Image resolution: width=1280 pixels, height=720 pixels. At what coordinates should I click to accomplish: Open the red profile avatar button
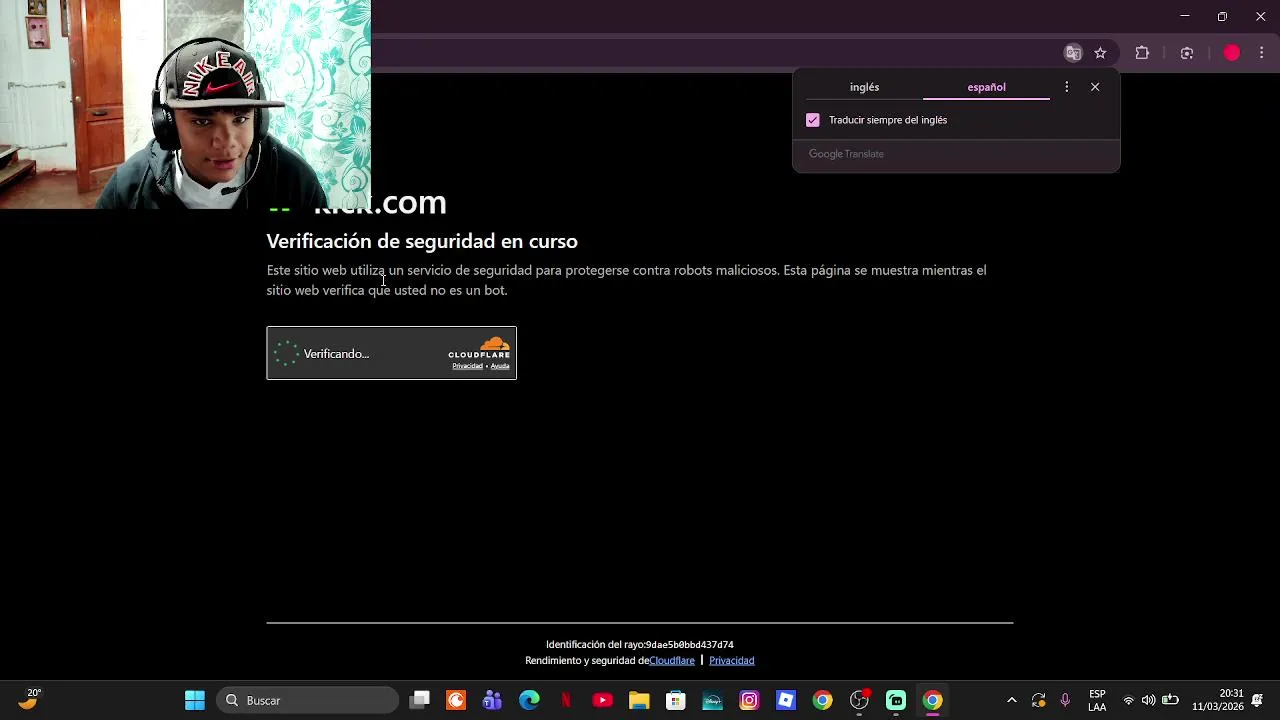click(x=1232, y=53)
